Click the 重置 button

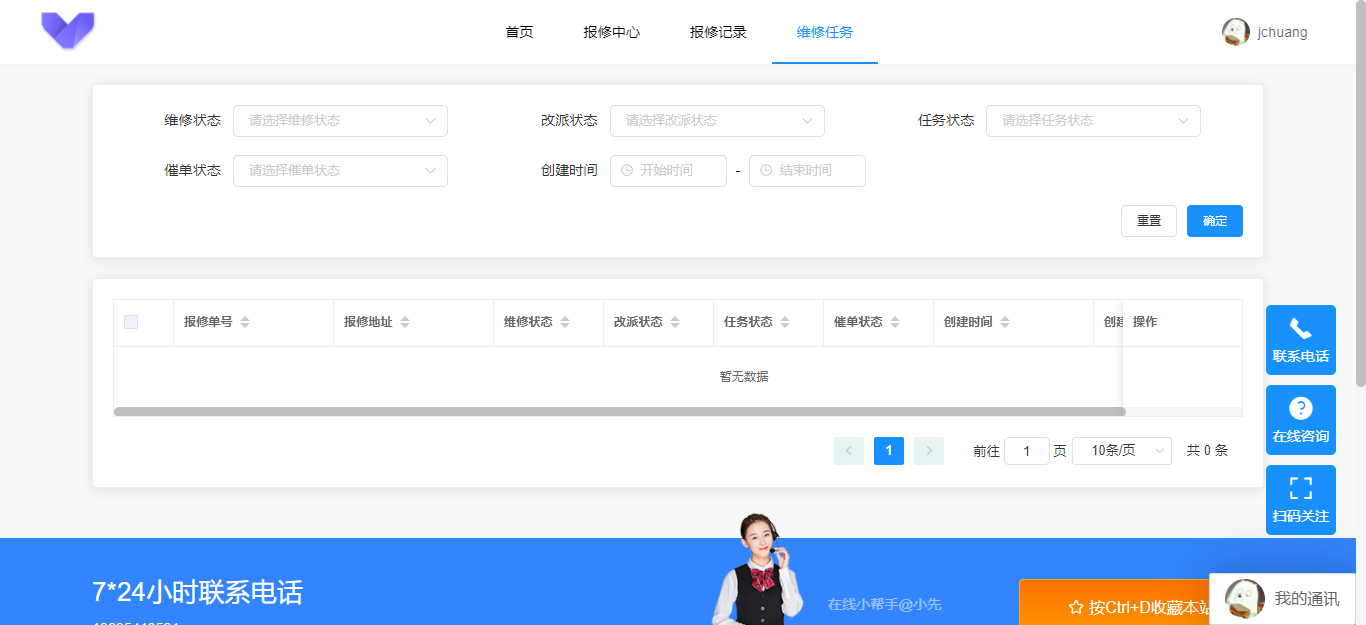[1149, 221]
